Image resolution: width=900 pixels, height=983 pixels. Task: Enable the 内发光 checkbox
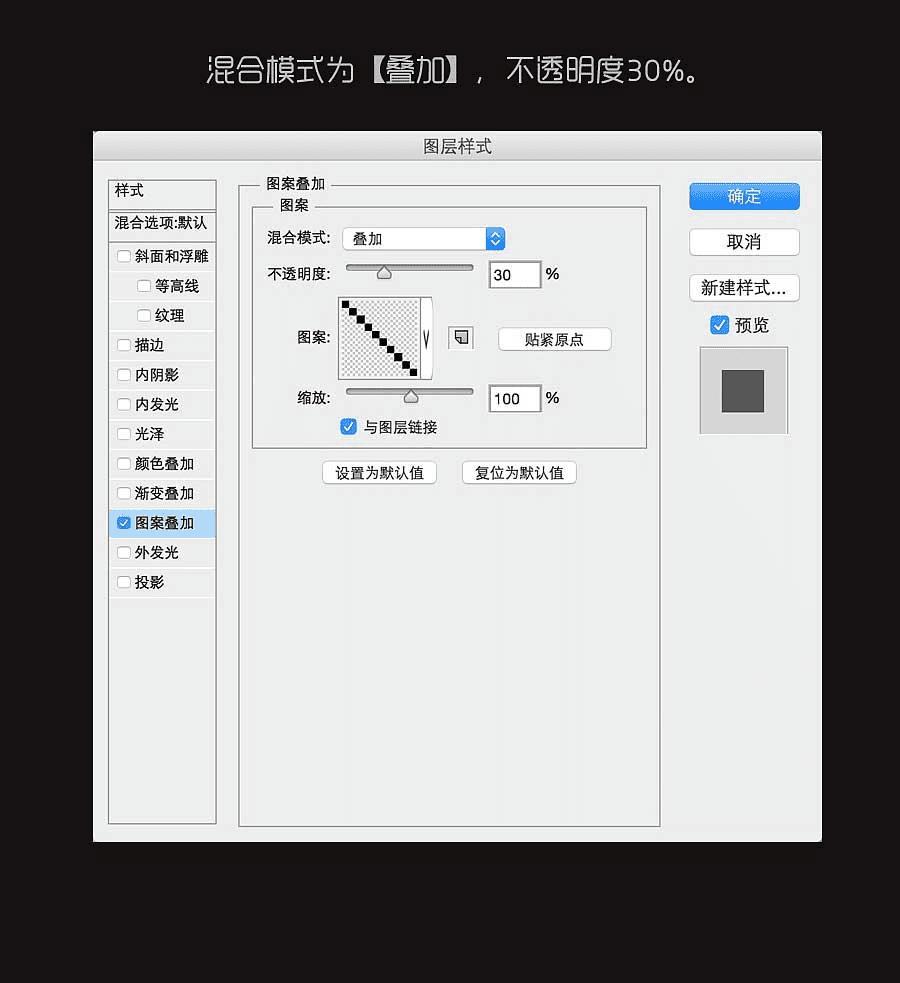124,404
